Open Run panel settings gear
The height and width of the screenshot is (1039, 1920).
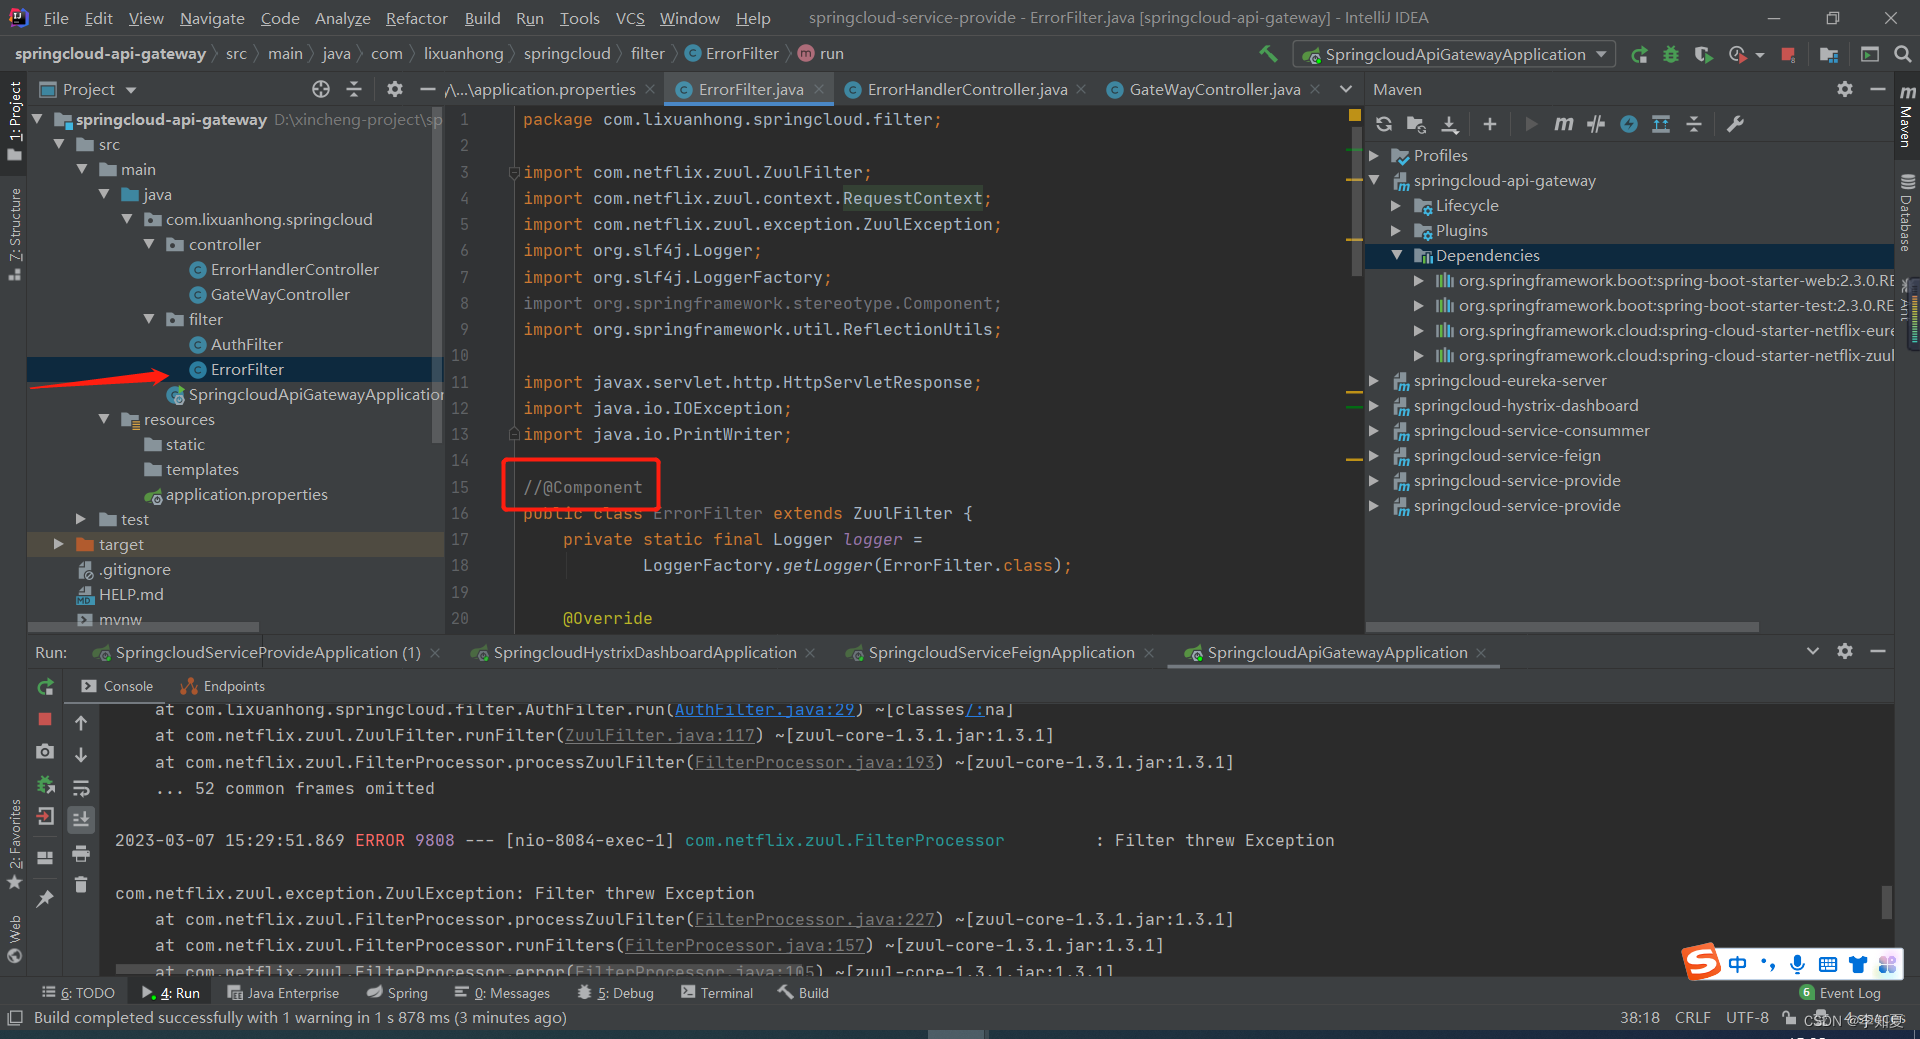click(1845, 651)
